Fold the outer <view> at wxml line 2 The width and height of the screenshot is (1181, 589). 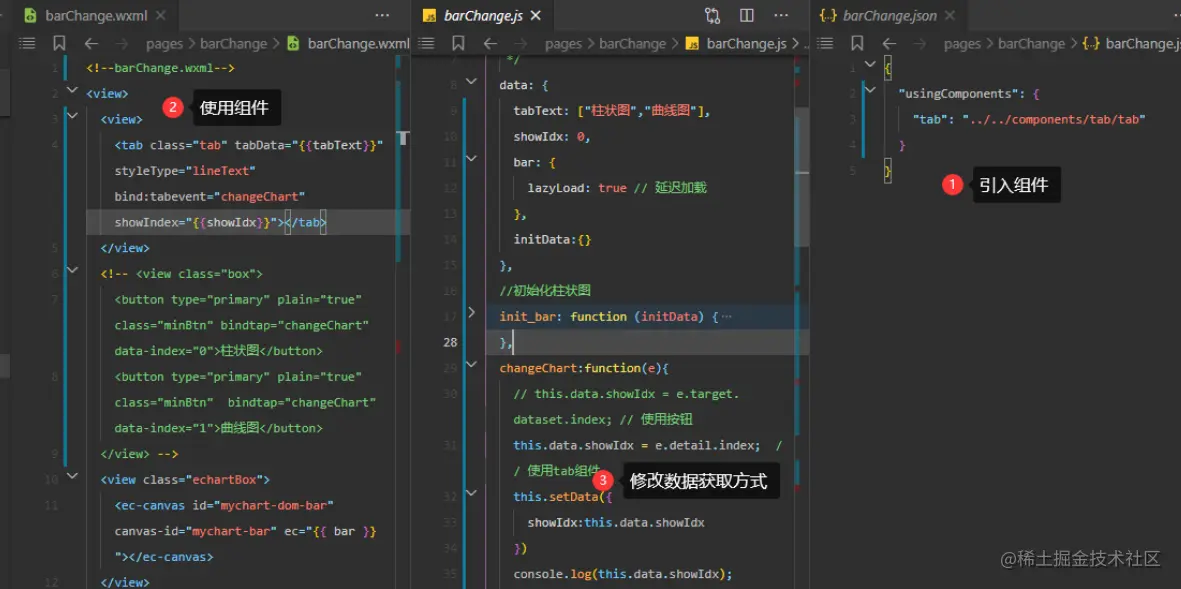pos(72,91)
